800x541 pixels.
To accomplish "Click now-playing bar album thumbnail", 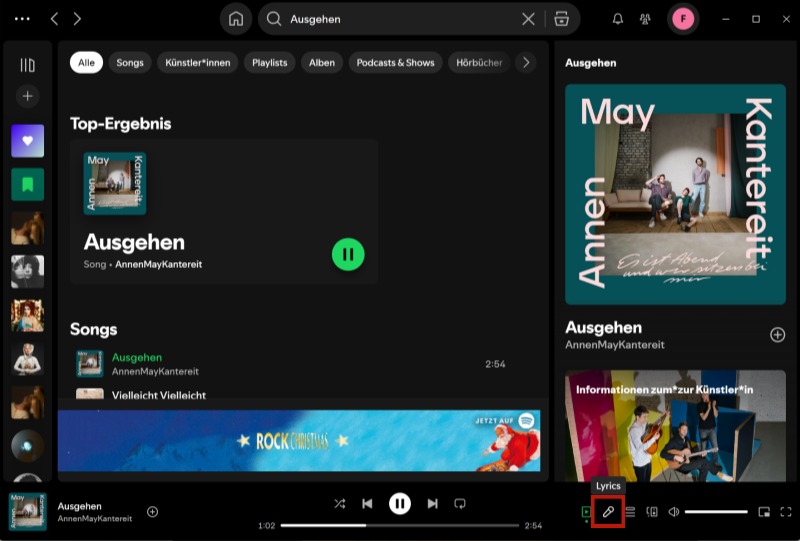I will (28, 511).
